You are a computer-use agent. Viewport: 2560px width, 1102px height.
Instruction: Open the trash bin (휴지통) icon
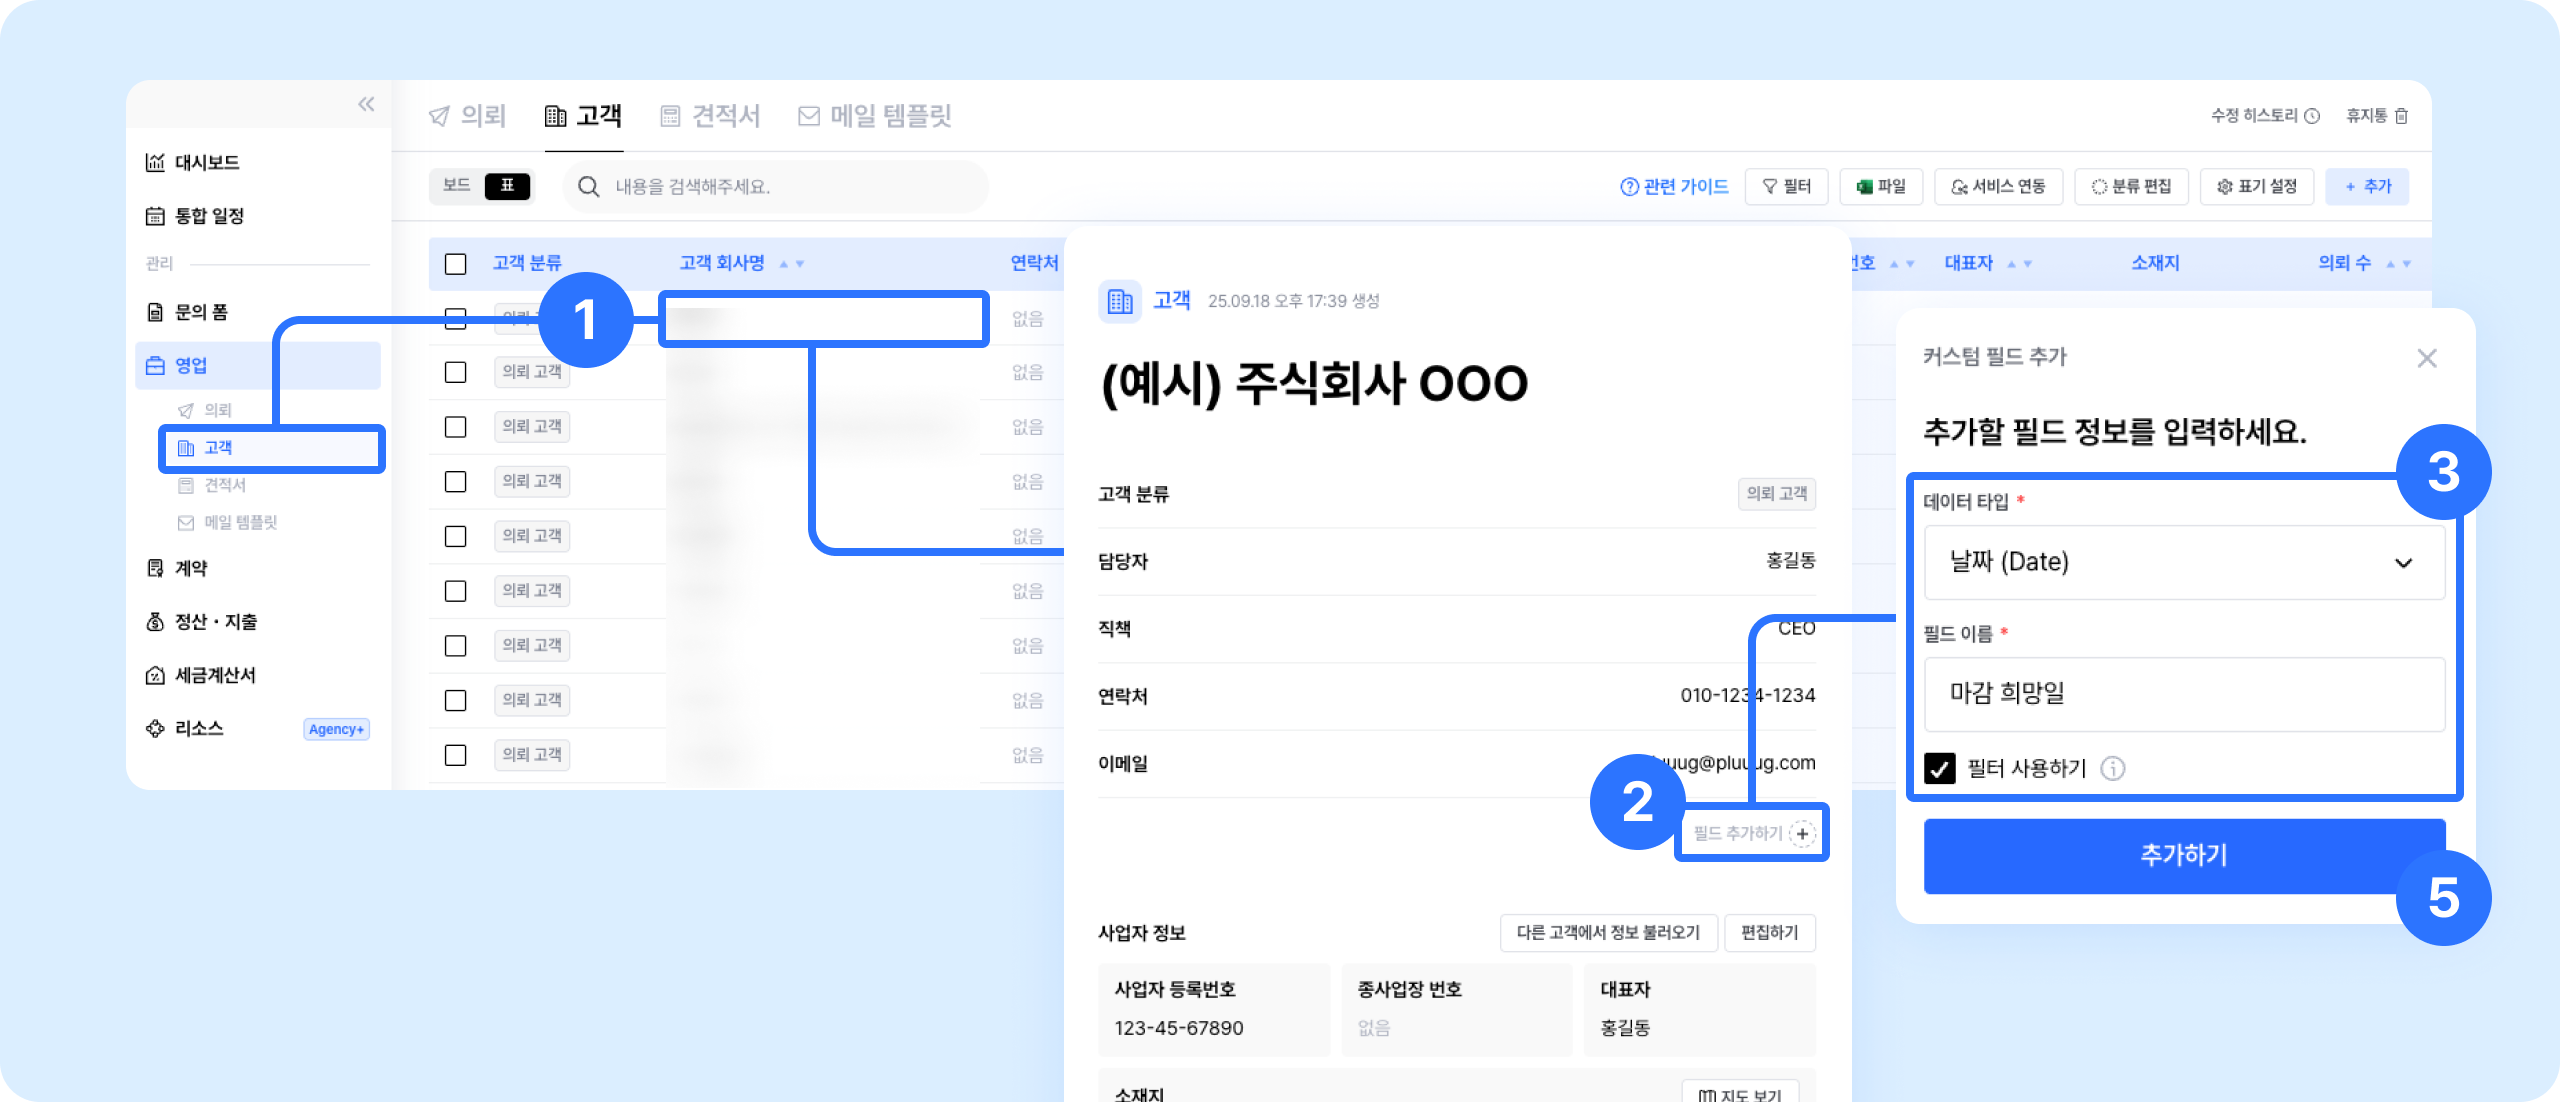point(2401,116)
